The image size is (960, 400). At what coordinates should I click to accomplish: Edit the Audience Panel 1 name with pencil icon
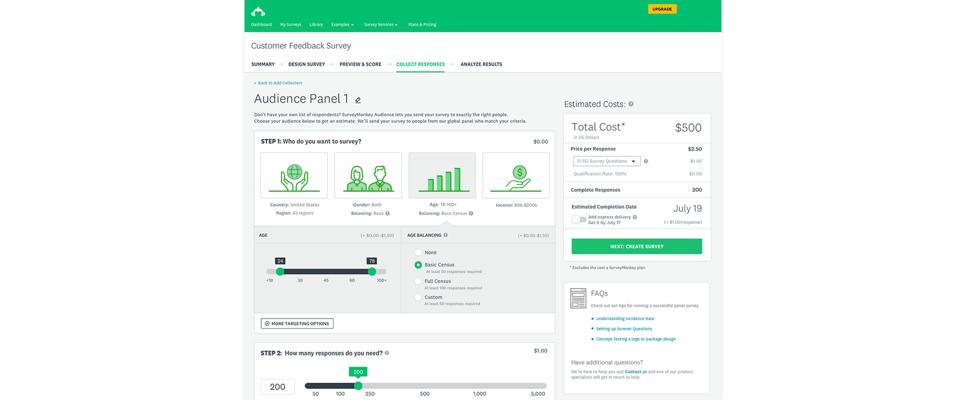point(358,100)
